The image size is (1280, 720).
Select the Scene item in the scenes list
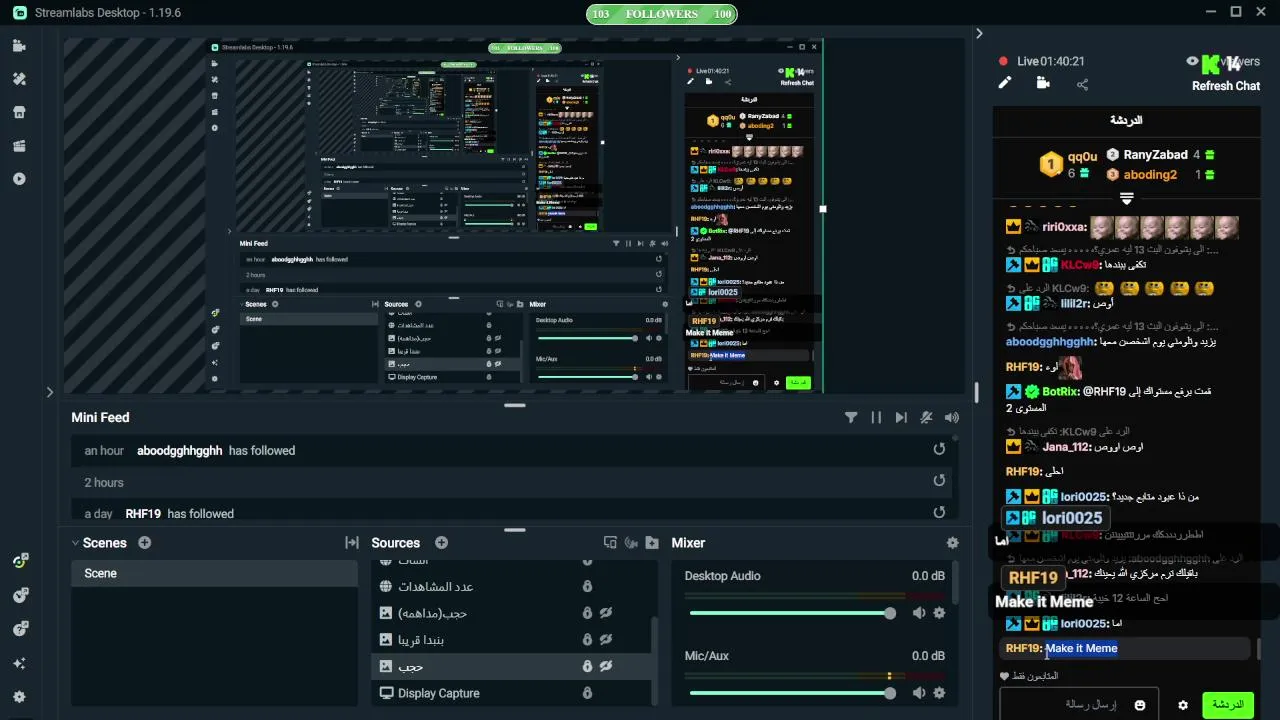(214, 573)
